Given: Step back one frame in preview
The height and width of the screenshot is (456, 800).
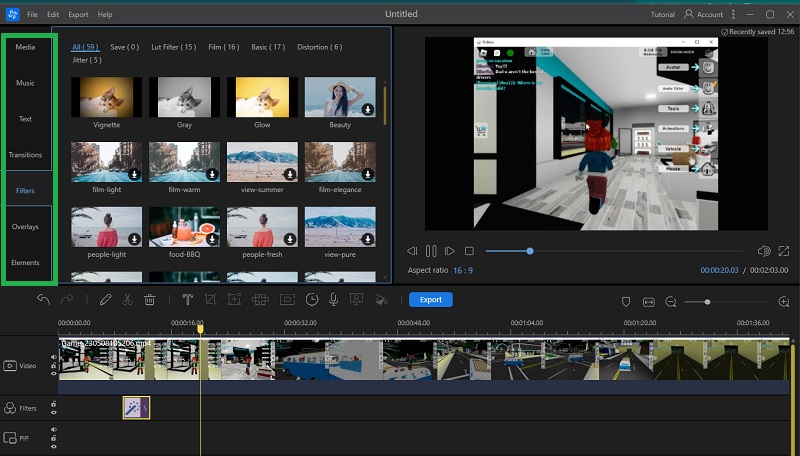Looking at the screenshot, I should [x=412, y=250].
